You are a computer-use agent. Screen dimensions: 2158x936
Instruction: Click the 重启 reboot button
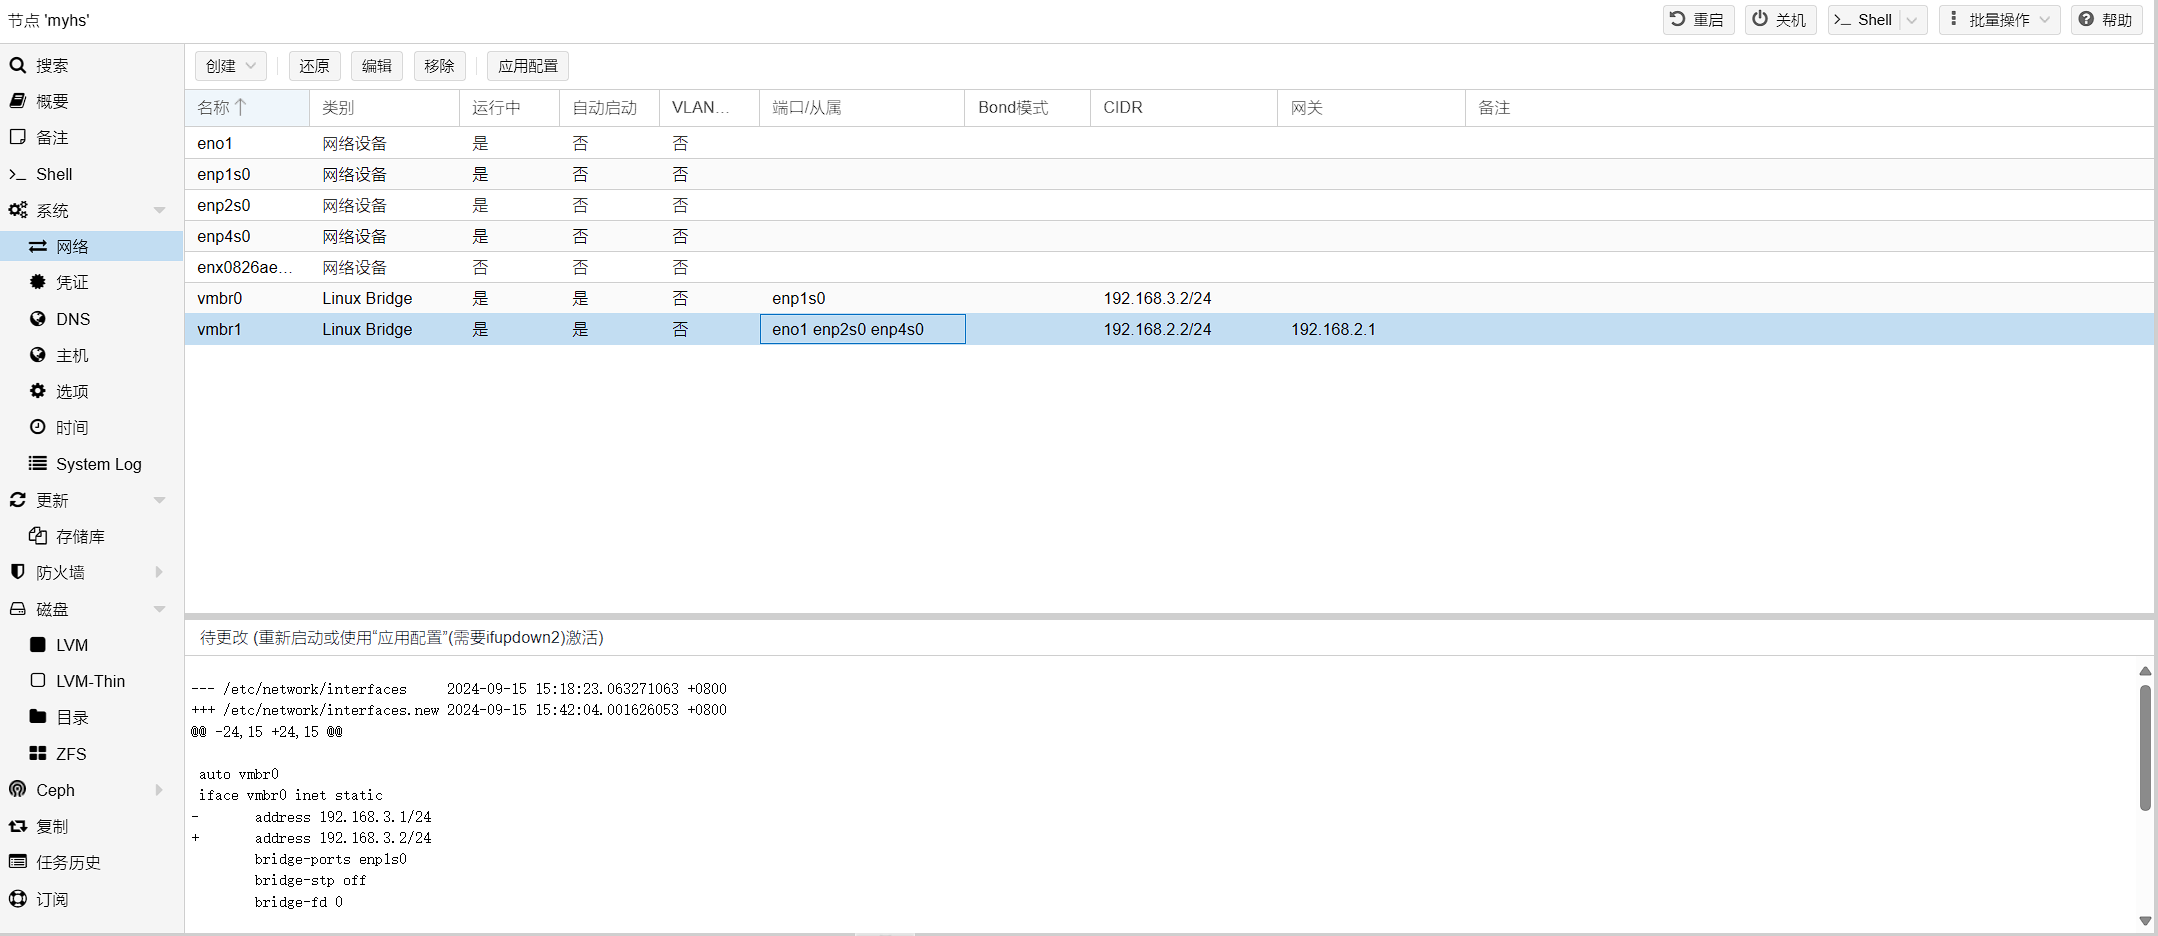click(1698, 20)
